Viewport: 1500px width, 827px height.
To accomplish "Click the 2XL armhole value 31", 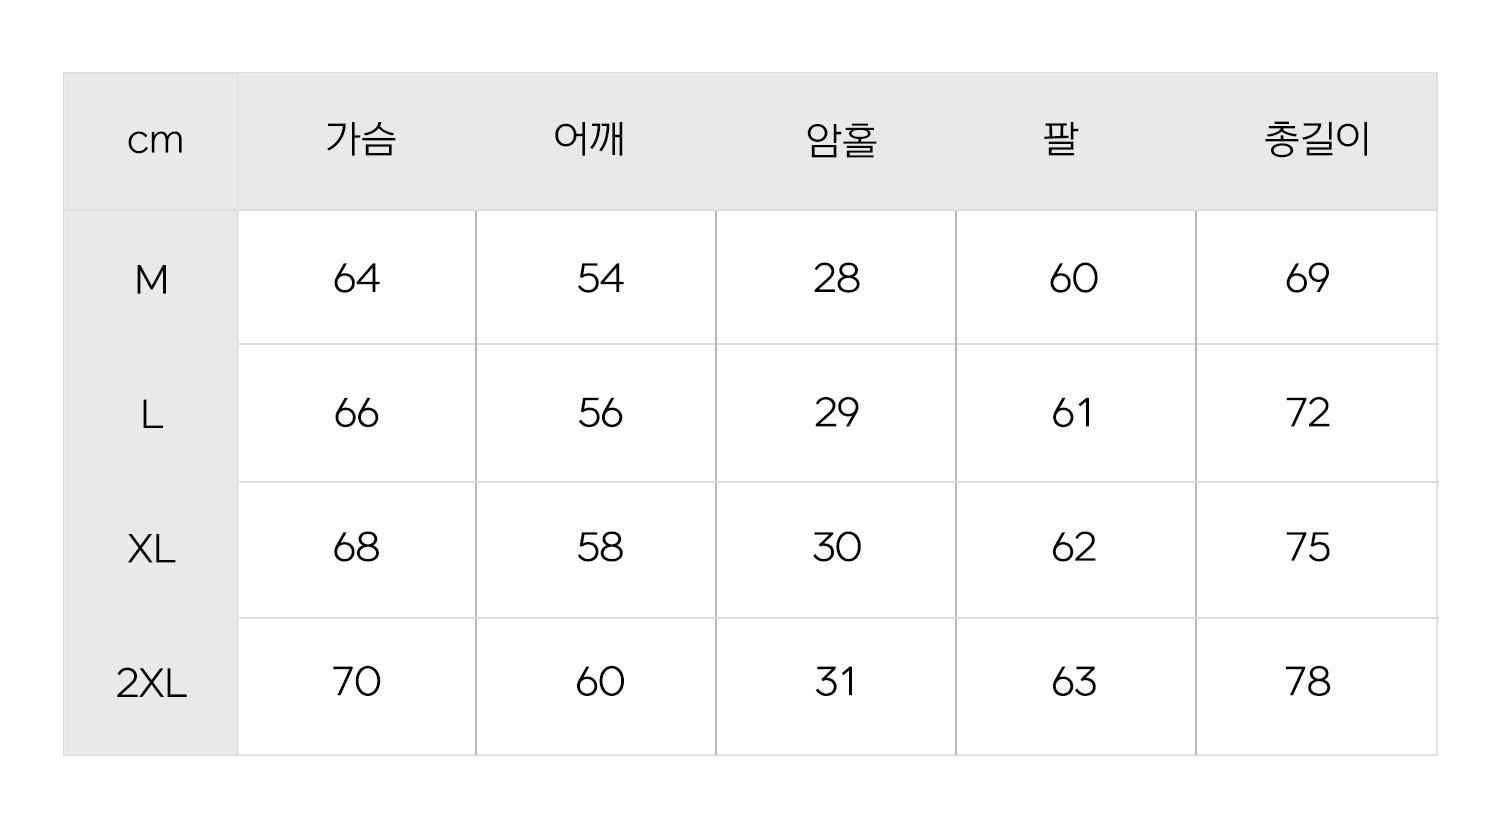I will (835, 682).
